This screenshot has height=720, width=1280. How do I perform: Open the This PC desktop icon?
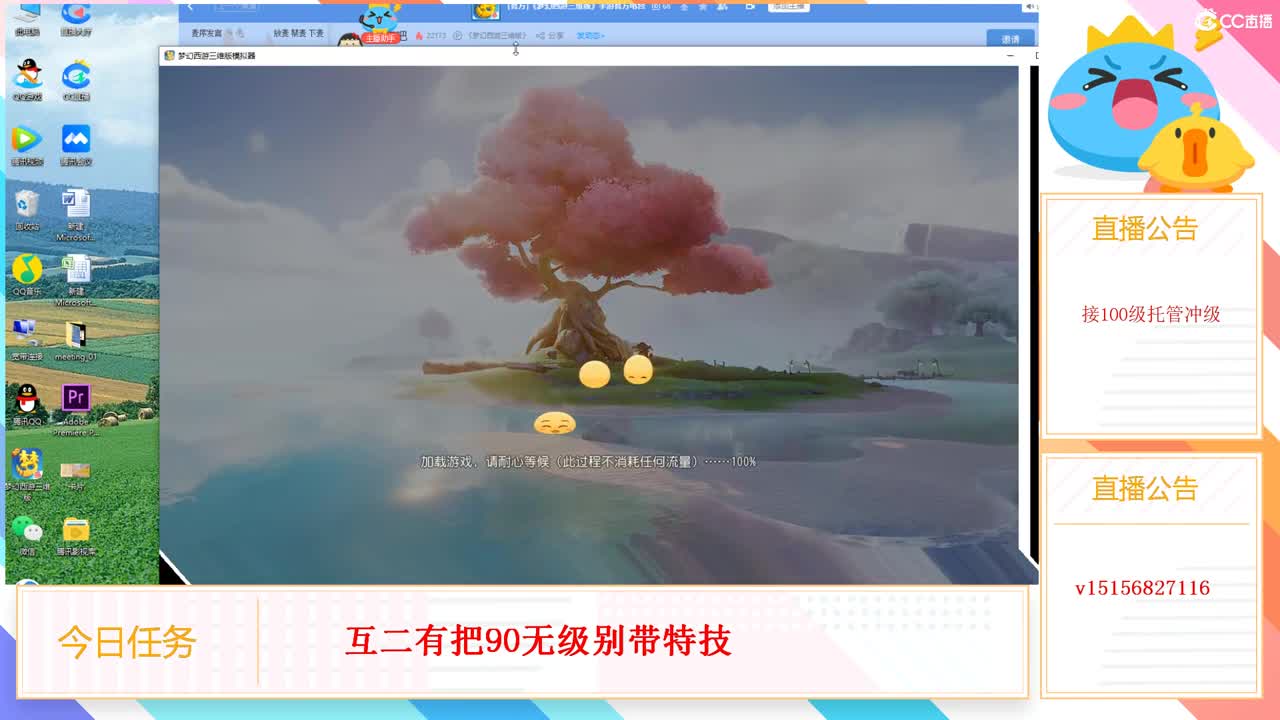(x=27, y=18)
